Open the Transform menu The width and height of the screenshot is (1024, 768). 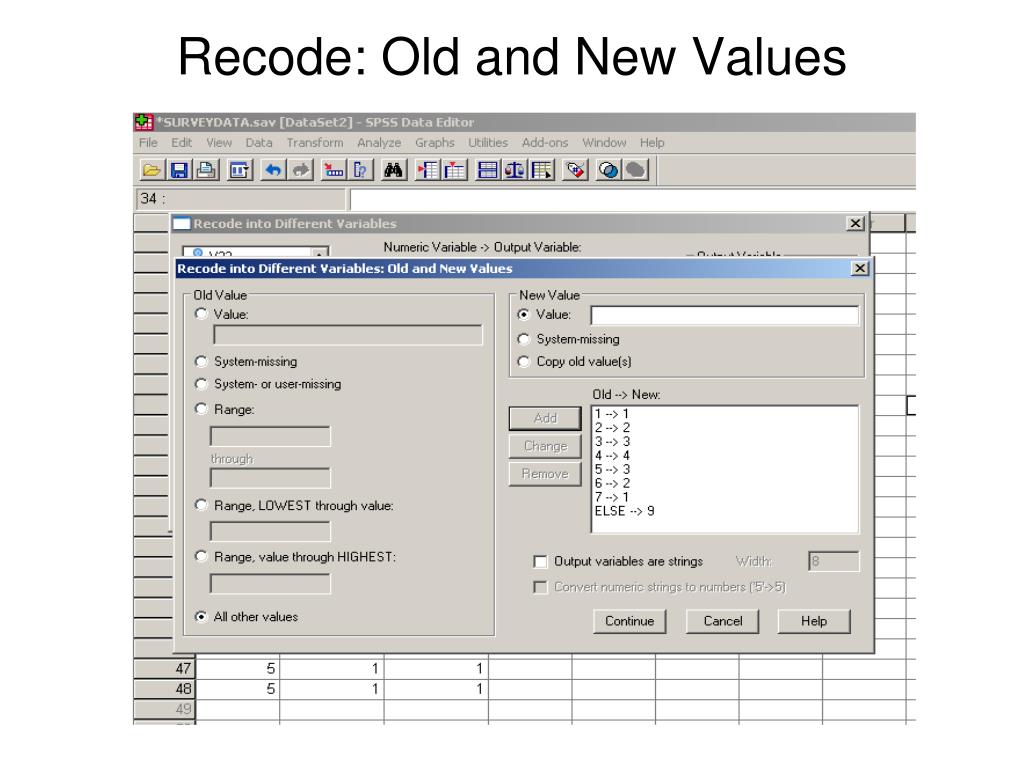pos(315,142)
